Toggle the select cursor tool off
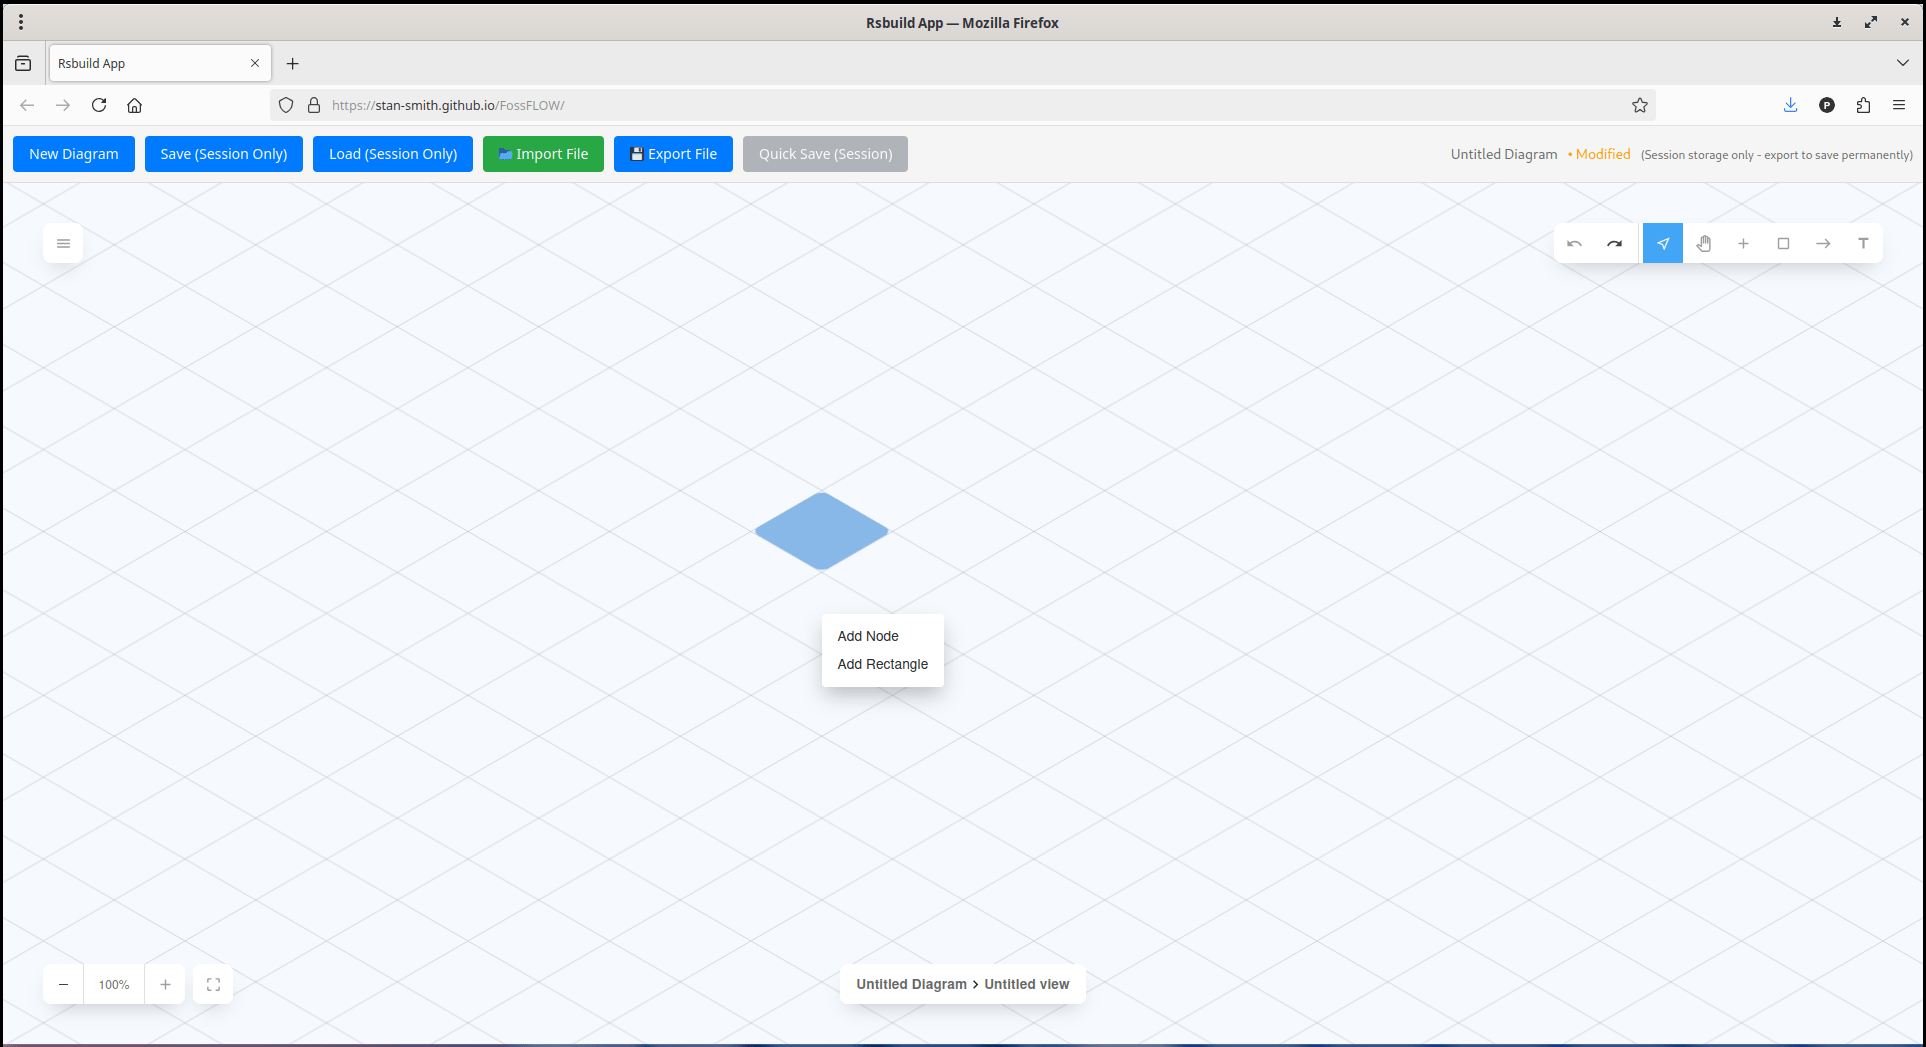 click(x=1663, y=243)
